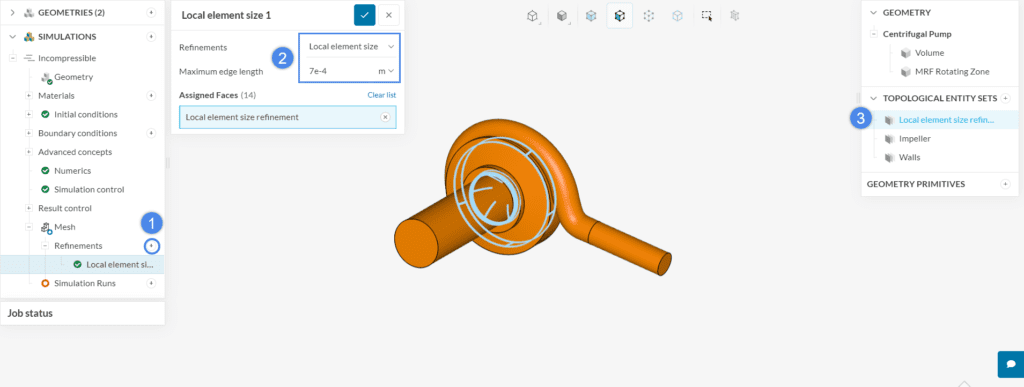Add a new simulation with plus icon
The height and width of the screenshot is (387, 1024).
(151, 37)
